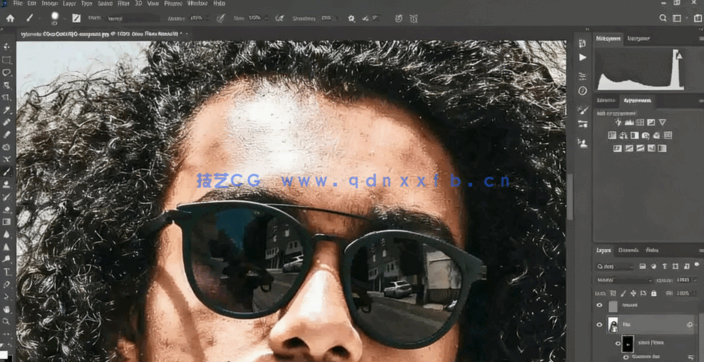Select the Rectangular Marquee tool

[x=7, y=60]
